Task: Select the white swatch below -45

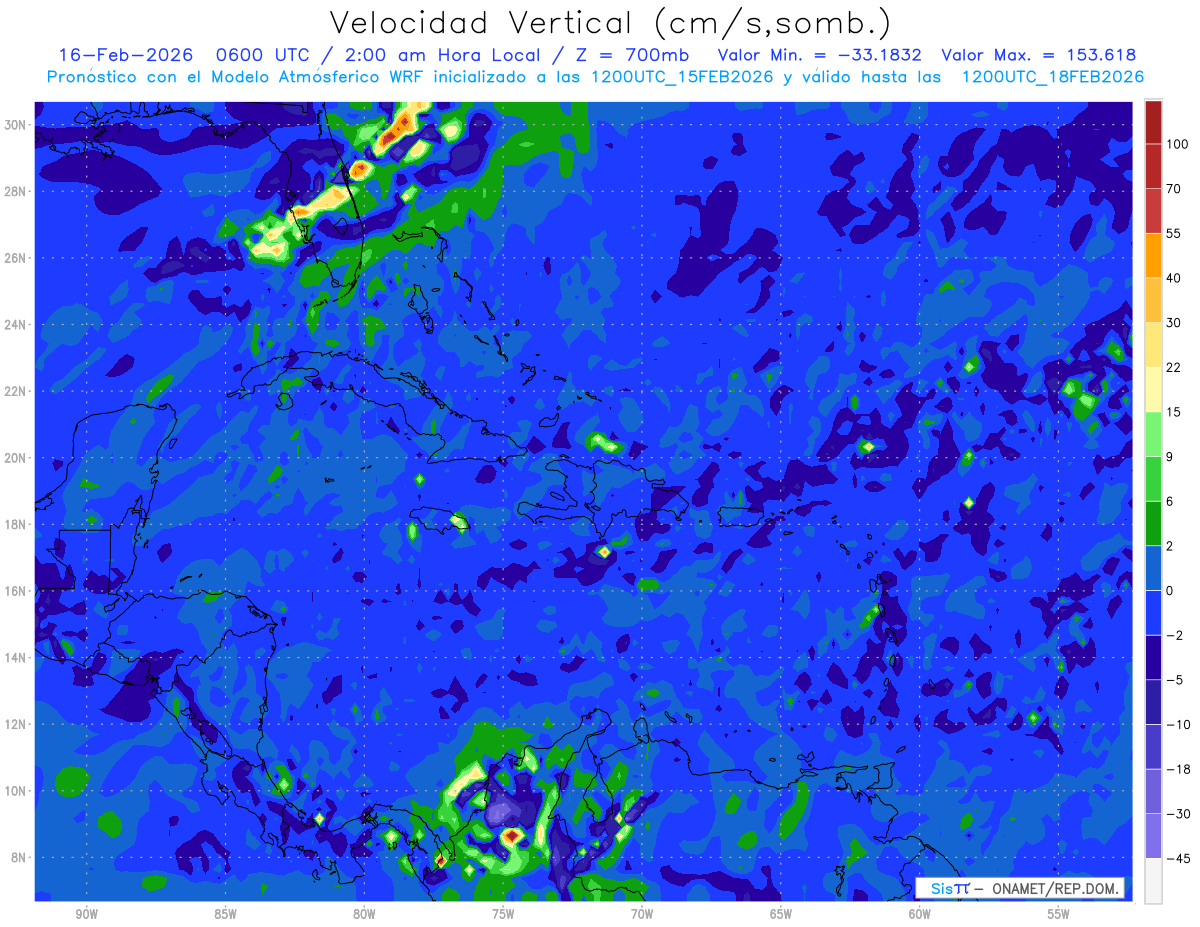Action: [1153, 880]
